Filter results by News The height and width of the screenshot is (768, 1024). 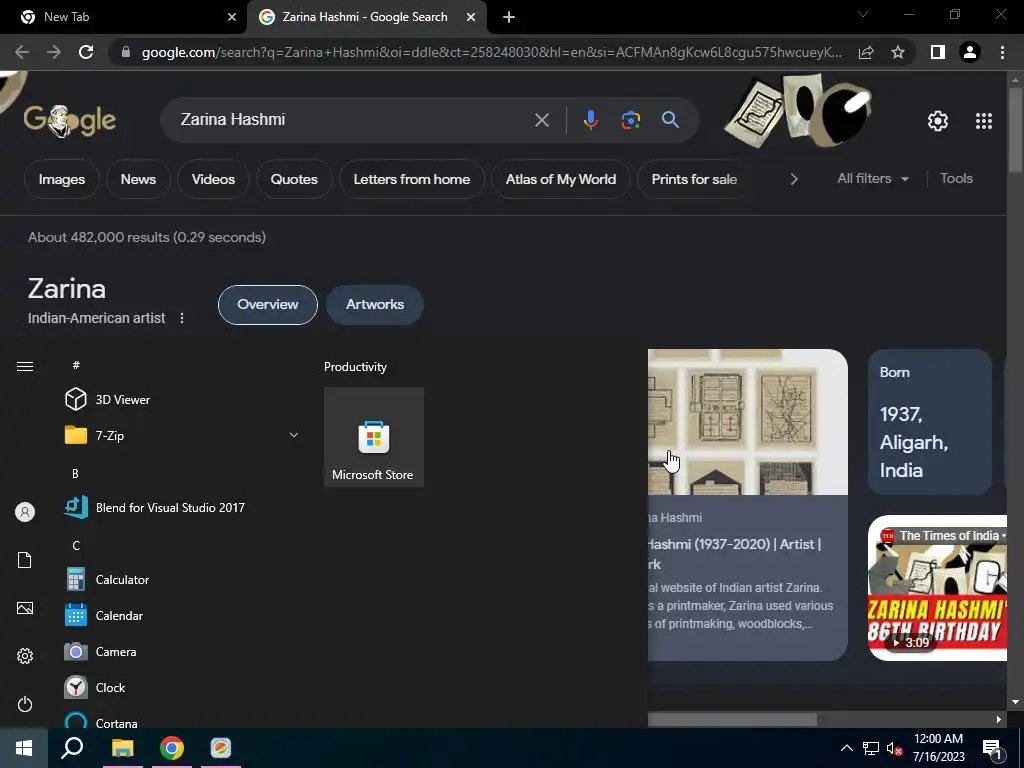pyautogui.click(x=138, y=179)
